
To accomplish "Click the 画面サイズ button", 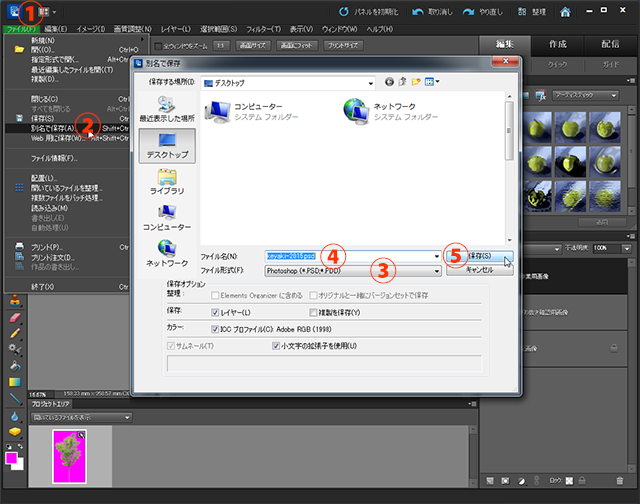I will coord(253,46).
